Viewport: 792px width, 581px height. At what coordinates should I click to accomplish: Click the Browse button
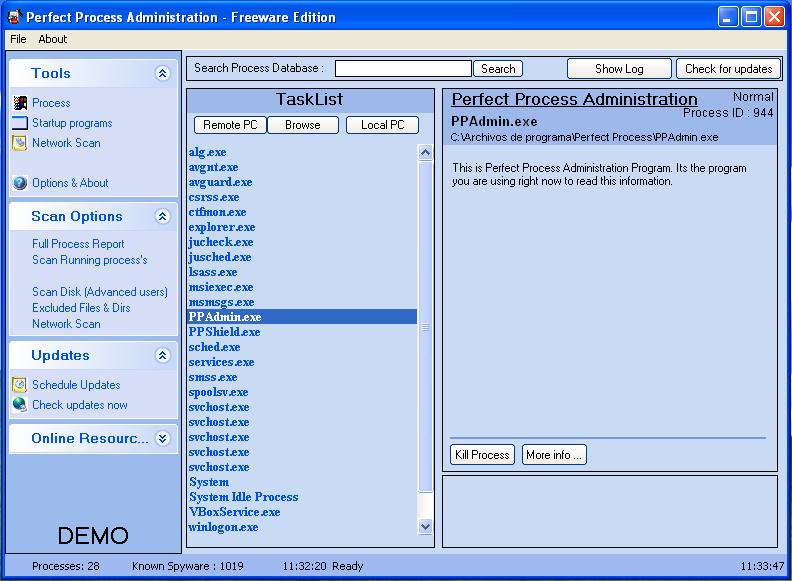[303, 125]
